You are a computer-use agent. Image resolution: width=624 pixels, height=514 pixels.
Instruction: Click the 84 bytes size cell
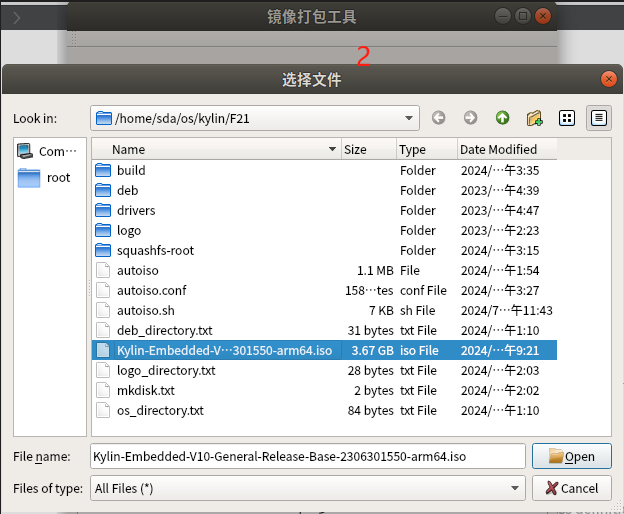tap(370, 410)
